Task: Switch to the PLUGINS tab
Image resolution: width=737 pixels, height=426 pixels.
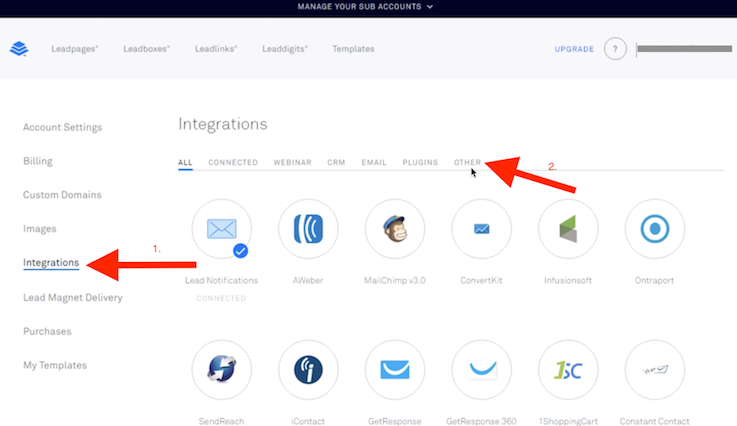Action: tap(420, 163)
